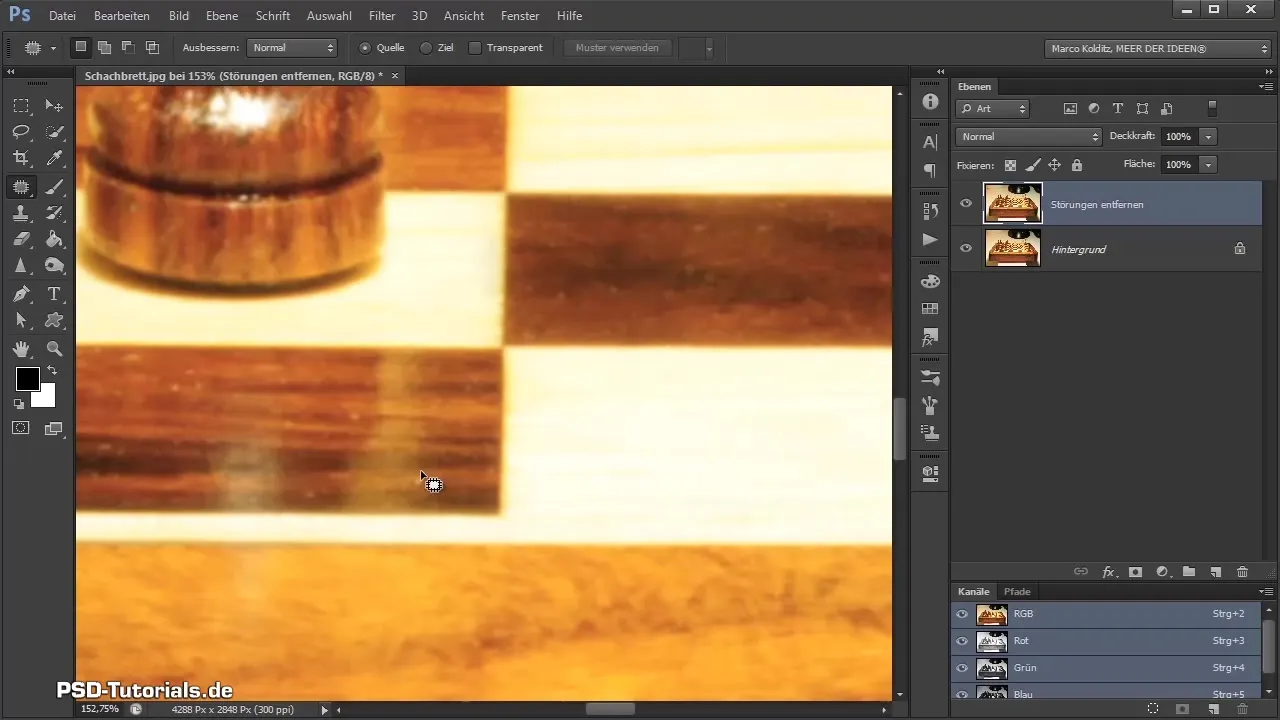Select the Clone Stamp tool
The width and height of the screenshot is (1280, 720).
point(21,213)
